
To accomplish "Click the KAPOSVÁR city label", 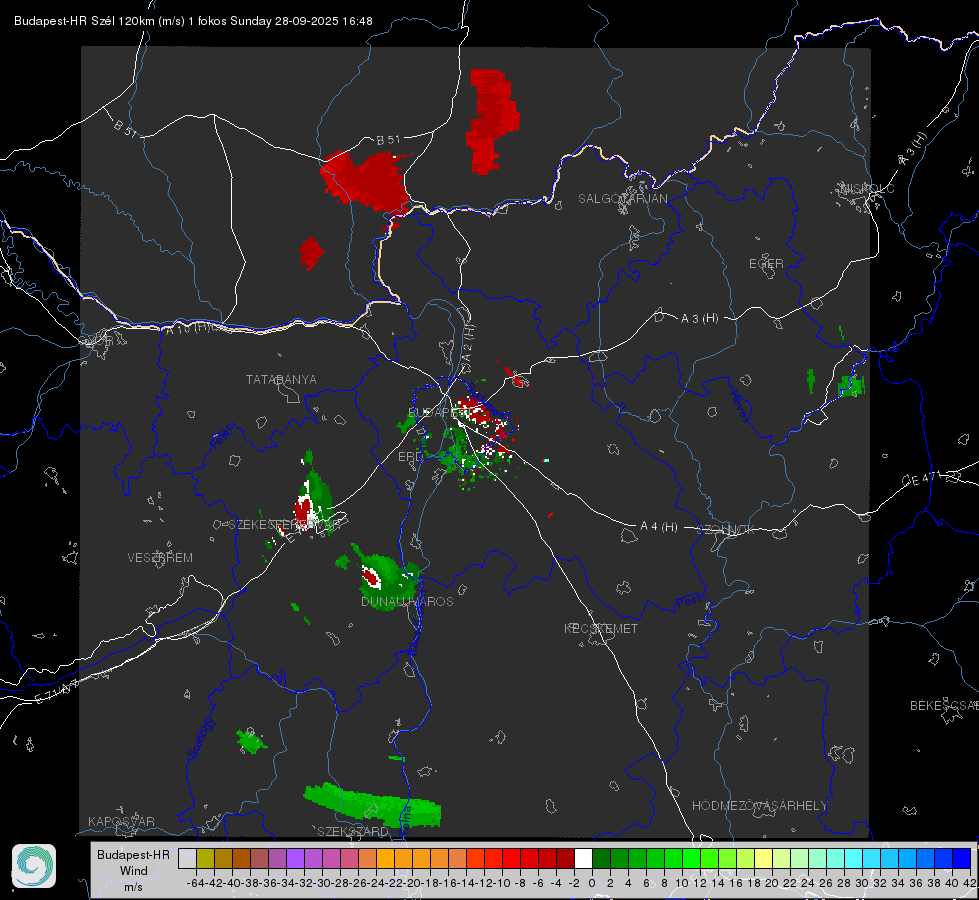I will [x=121, y=821].
